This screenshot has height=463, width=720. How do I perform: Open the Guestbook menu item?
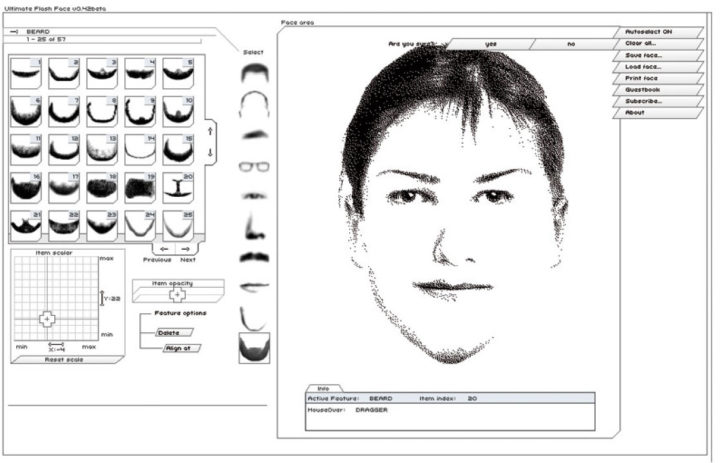click(658, 90)
